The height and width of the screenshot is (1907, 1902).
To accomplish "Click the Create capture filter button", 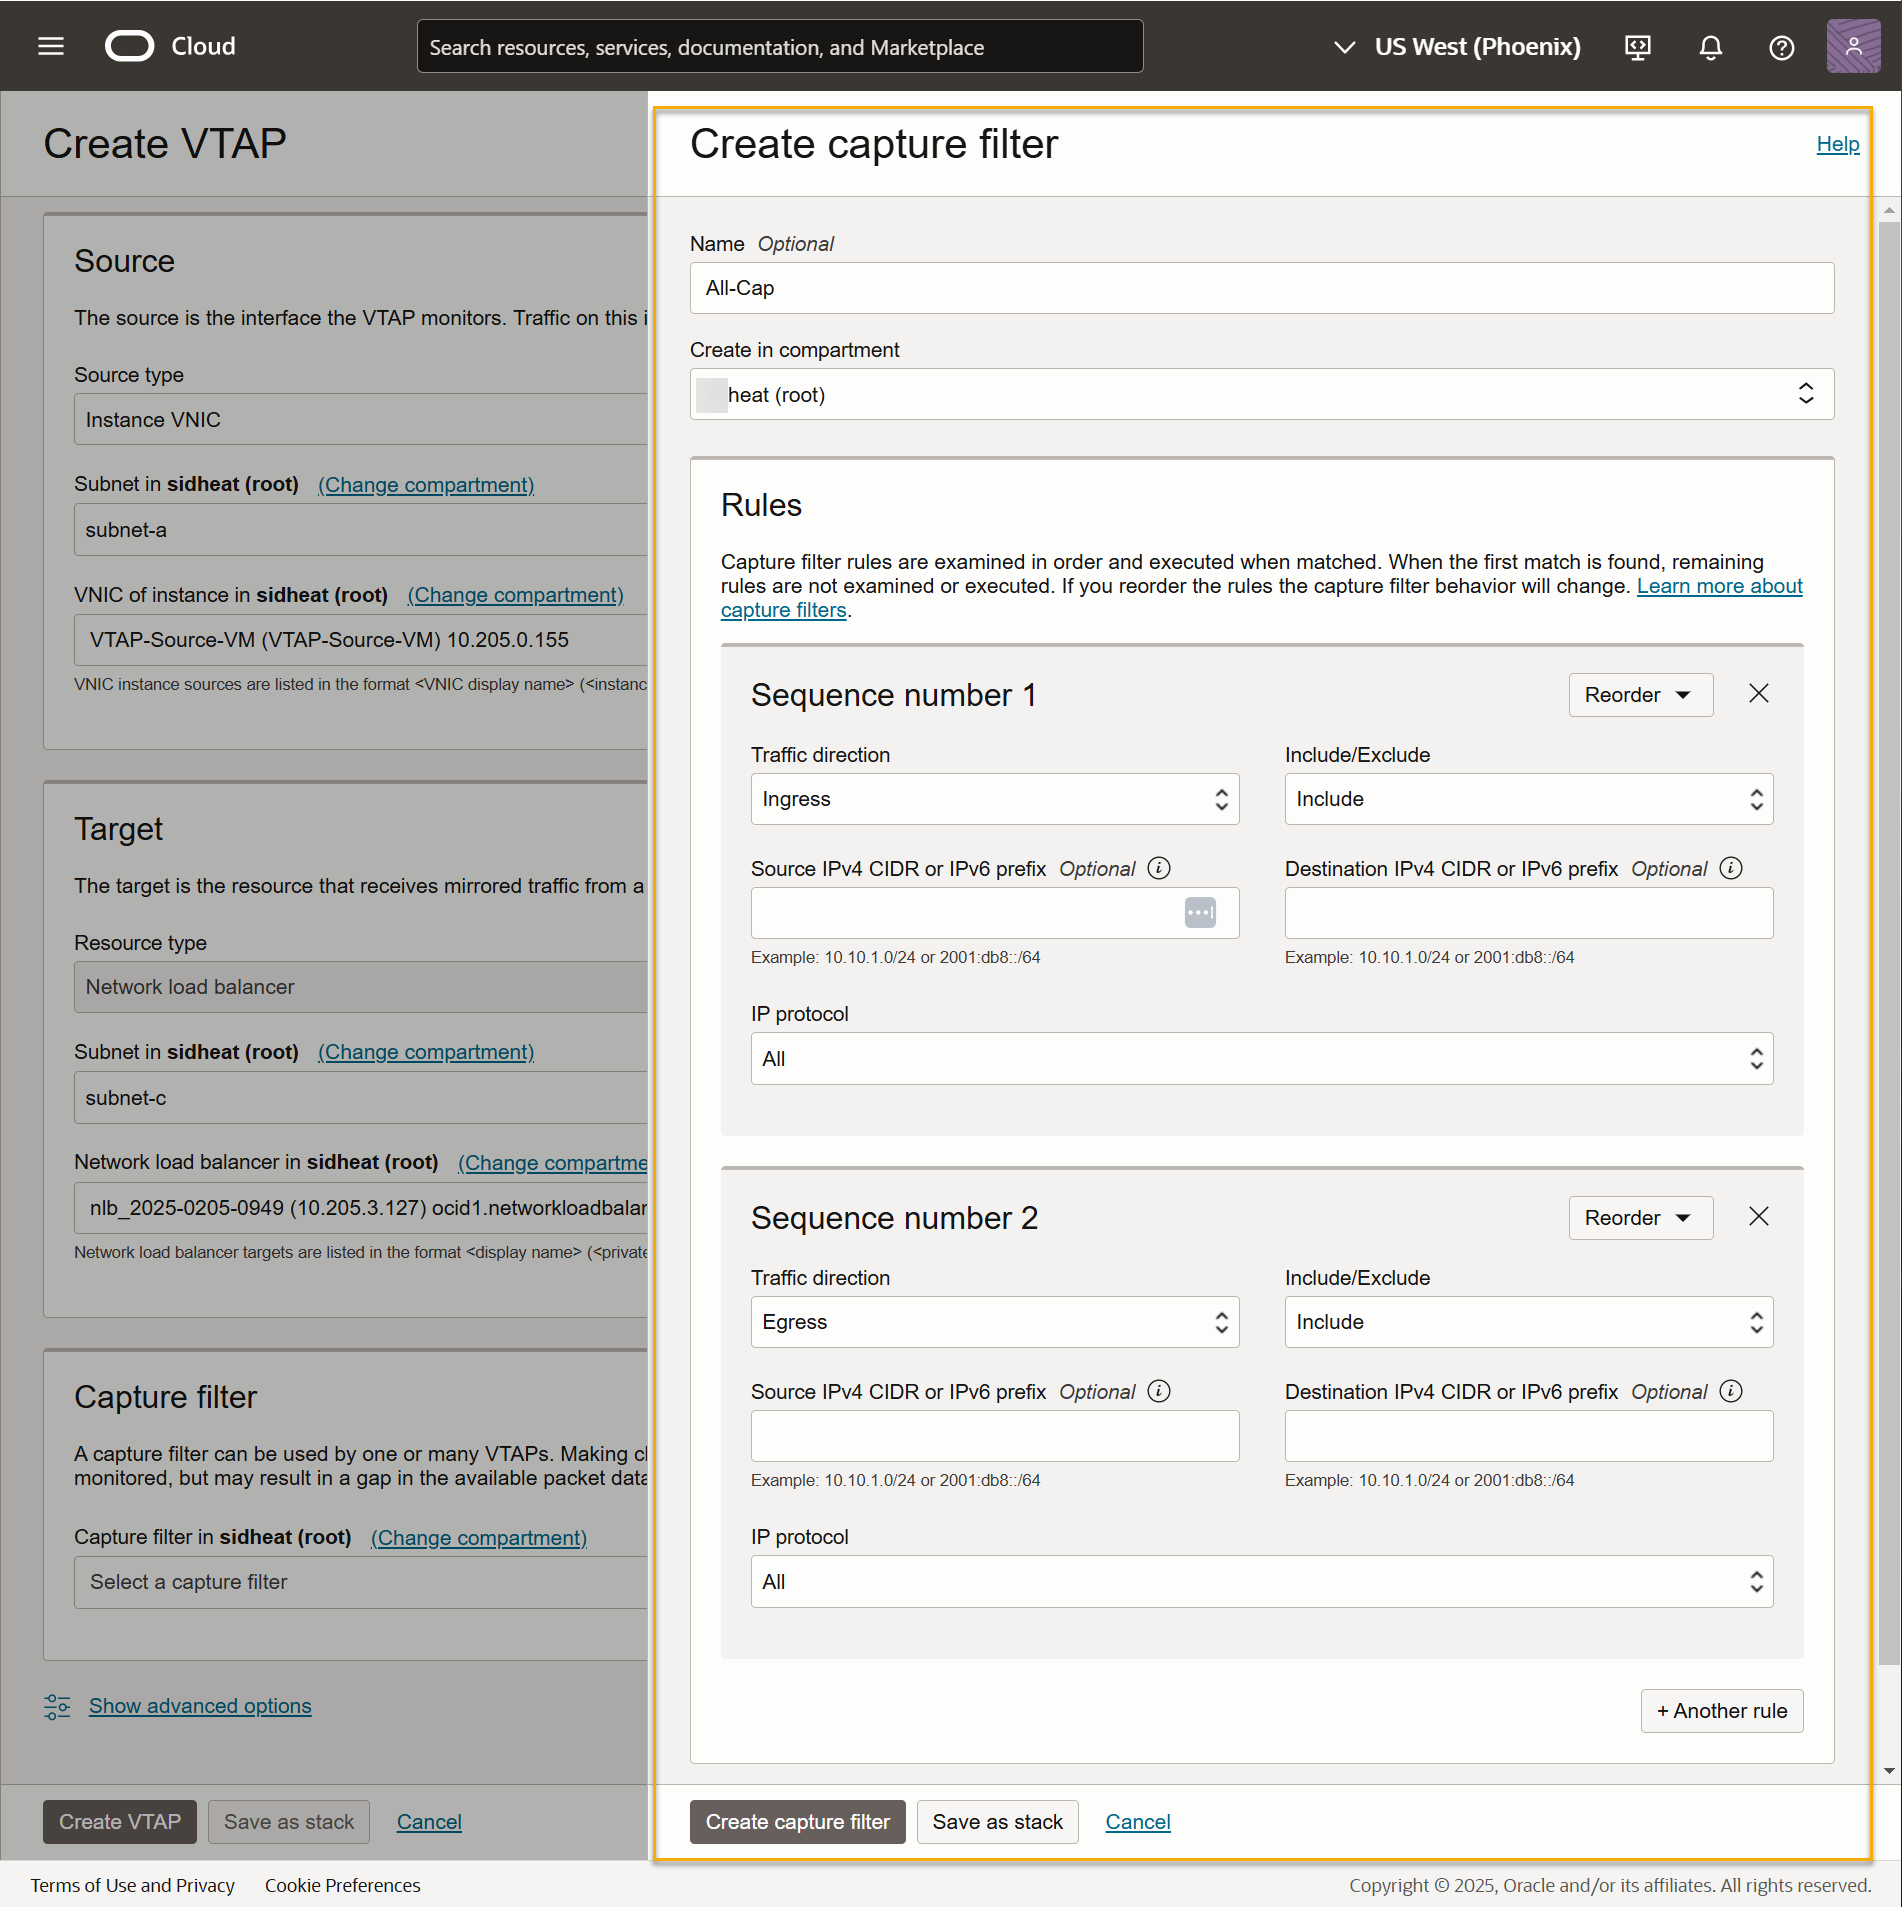I will (x=797, y=1822).
